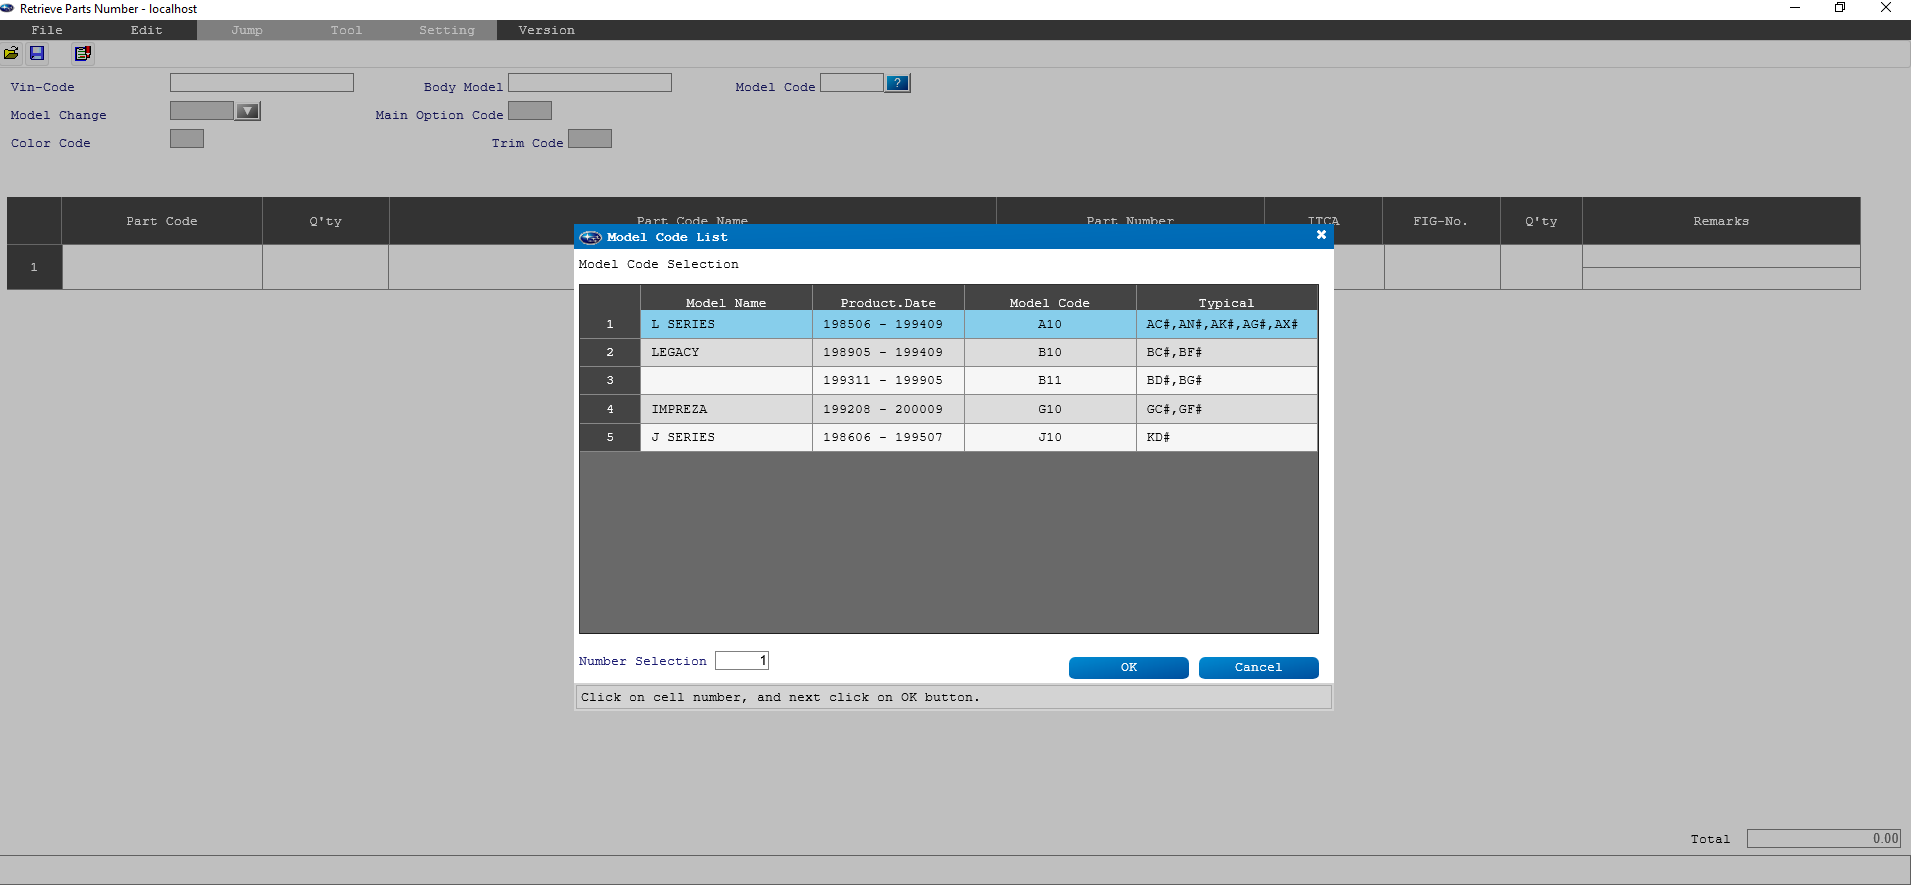Click the KD# typical cell

pos(1227,437)
